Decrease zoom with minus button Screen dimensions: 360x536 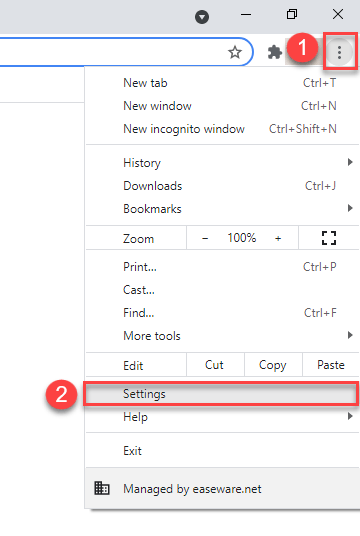pyautogui.click(x=205, y=238)
